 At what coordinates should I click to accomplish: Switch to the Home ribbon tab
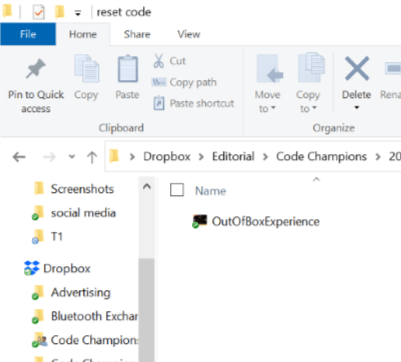(x=83, y=34)
